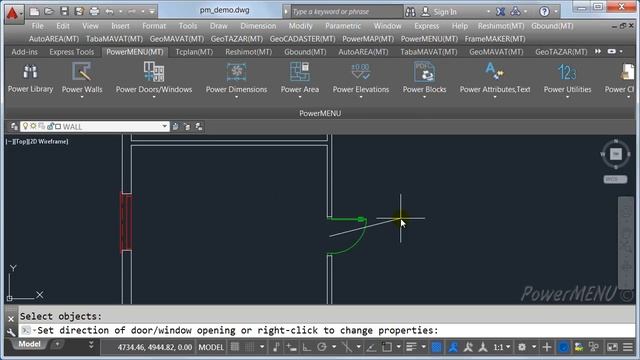Screen dimensions: 640x360
Task: Click in the command line prompt
Action: coord(327,330)
